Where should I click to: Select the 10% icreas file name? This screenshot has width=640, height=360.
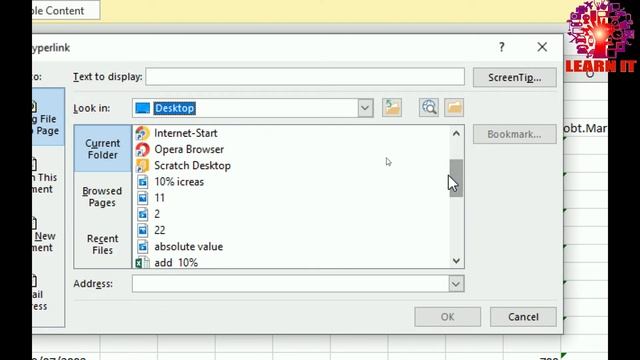(x=179, y=182)
